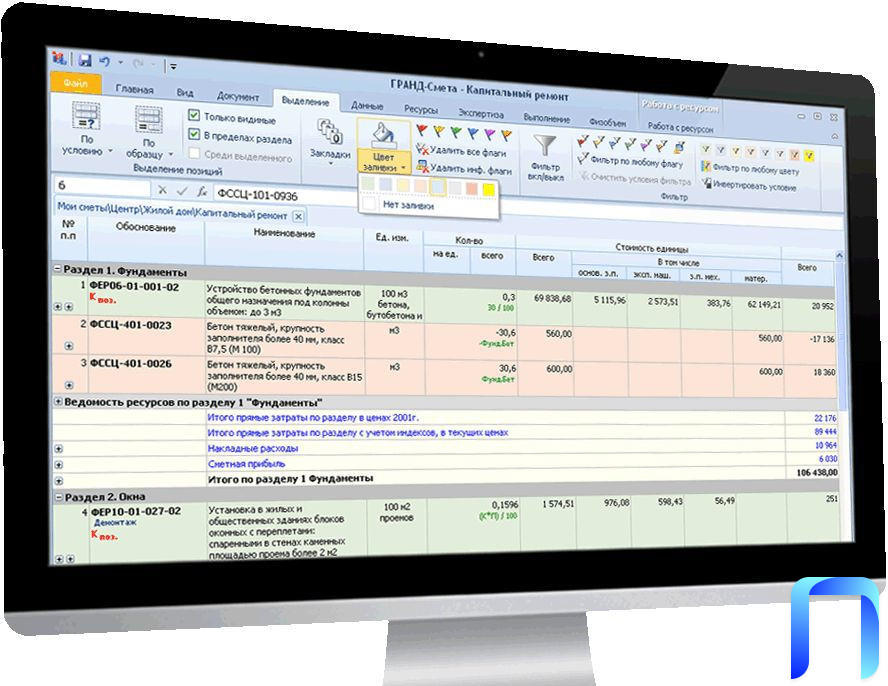The width and height of the screenshot is (888, 686).
Task: Toggle В пределах раздела checkbox
Action: pyautogui.click(x=194, y=134)
